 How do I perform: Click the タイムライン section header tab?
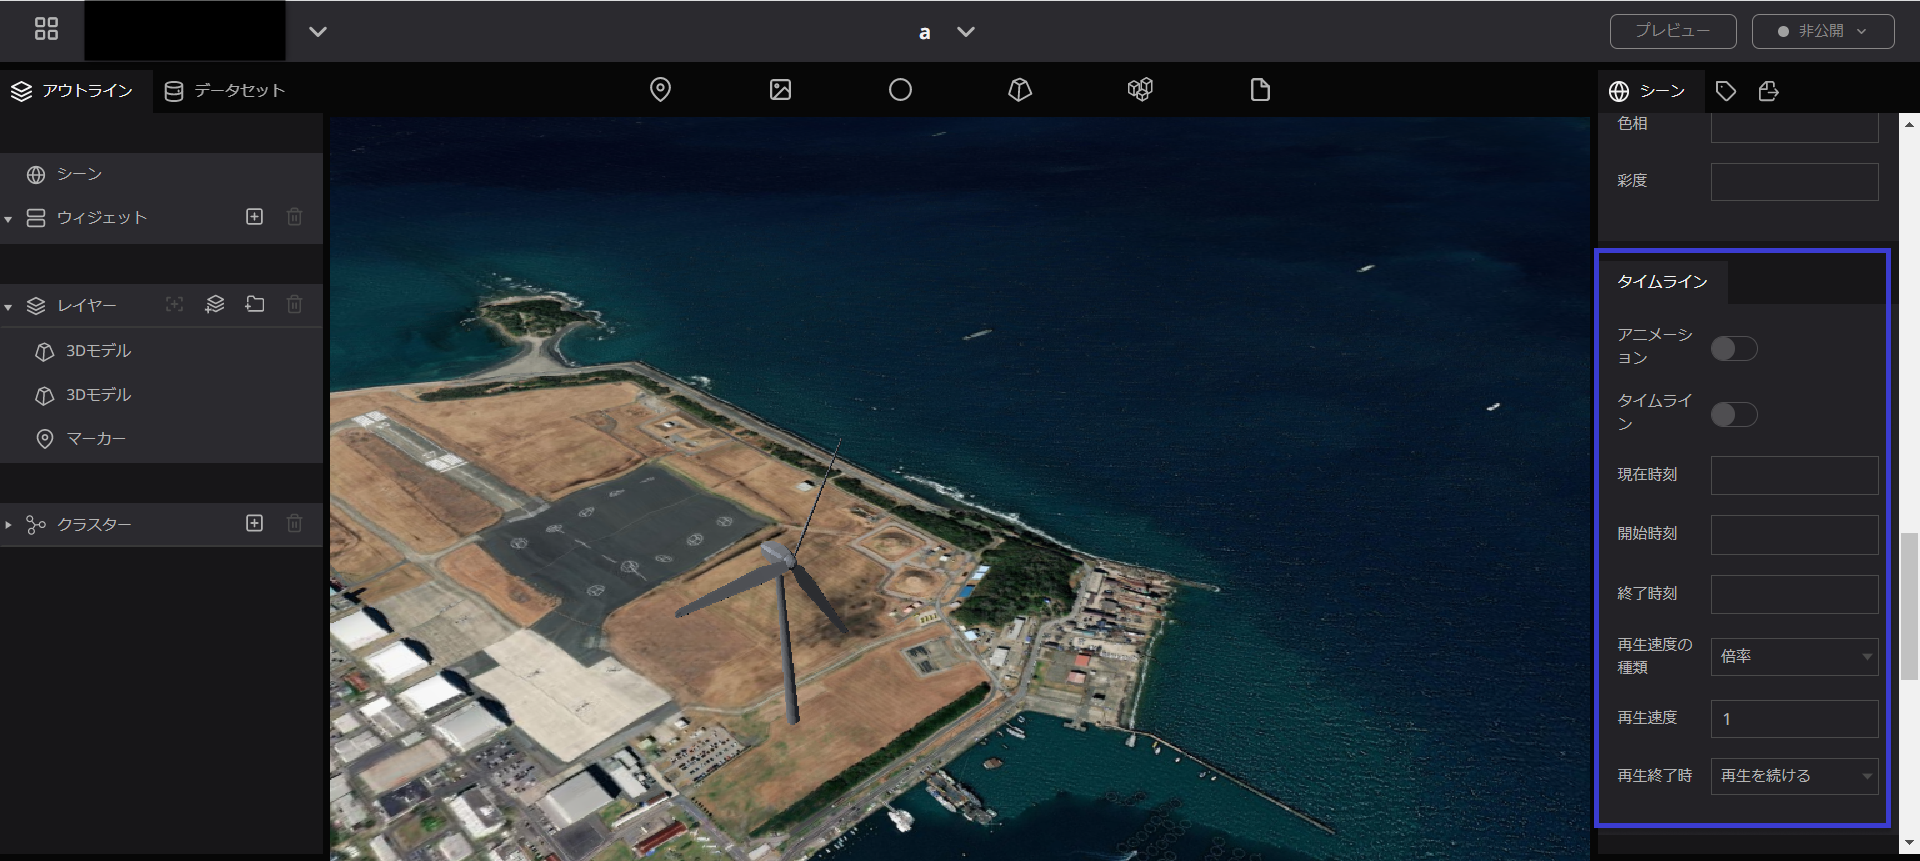click(1662, 282)
